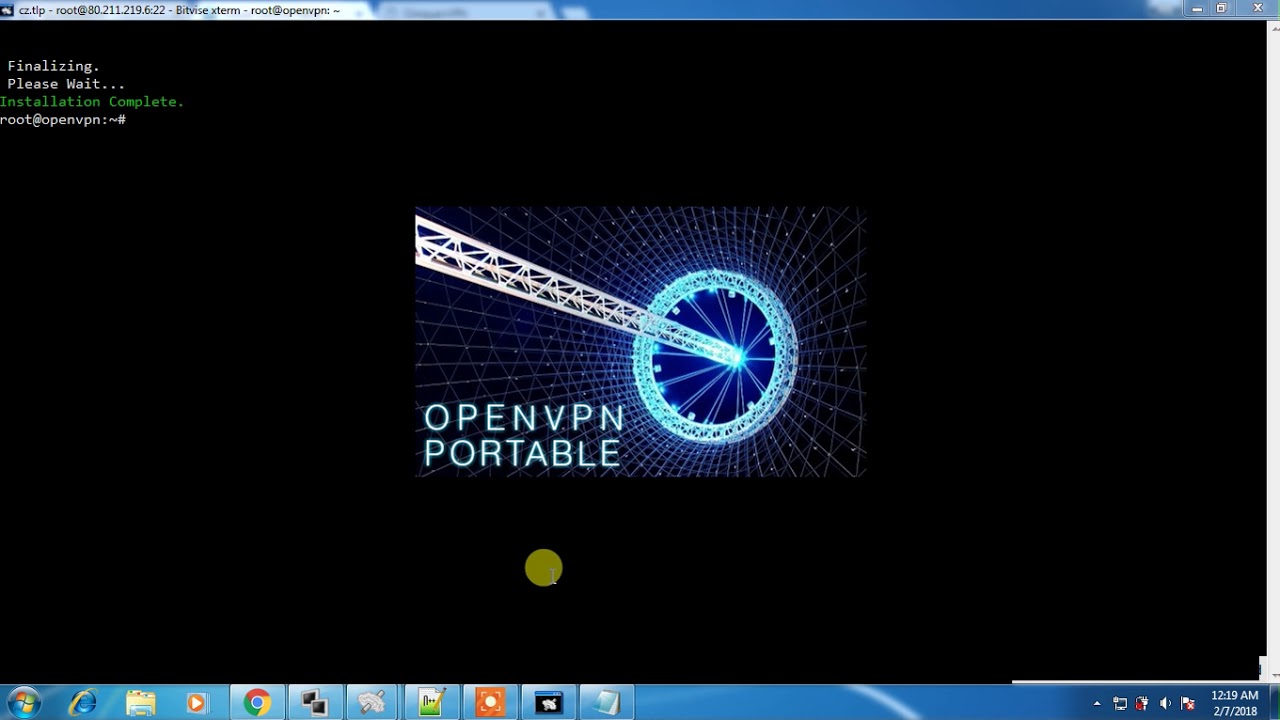Open the Windows Start menu
This screenshot has height=720, width=1280.
tap(22, 703)
